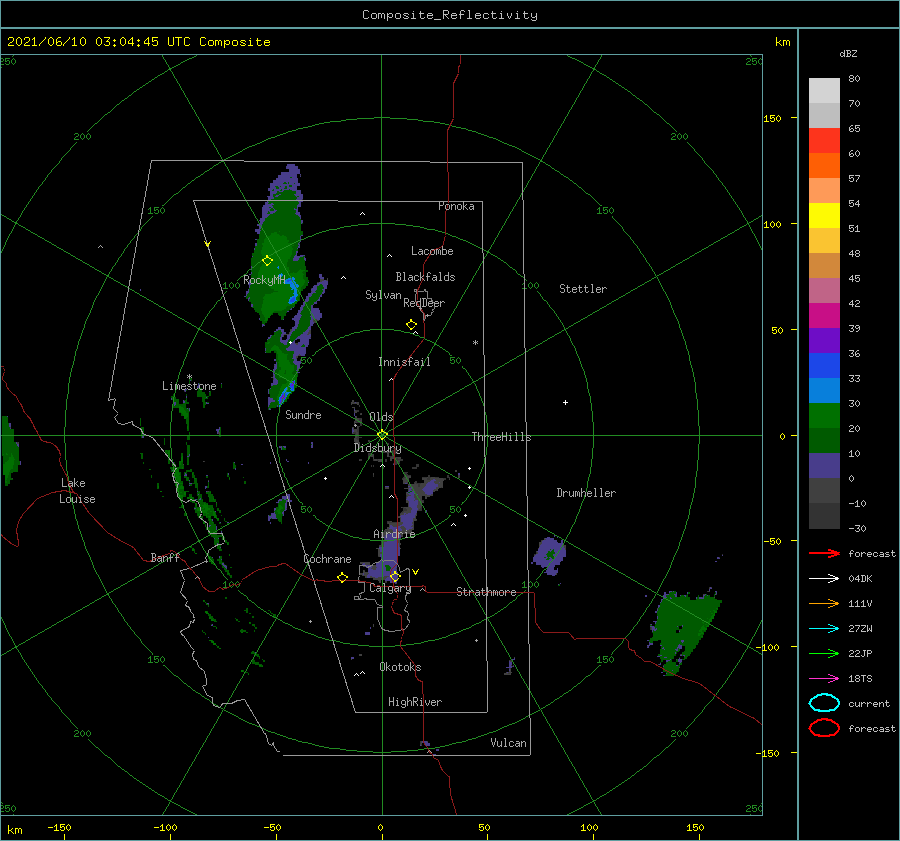Click the asterisk marker above Limestone

(x=189, y=377)
